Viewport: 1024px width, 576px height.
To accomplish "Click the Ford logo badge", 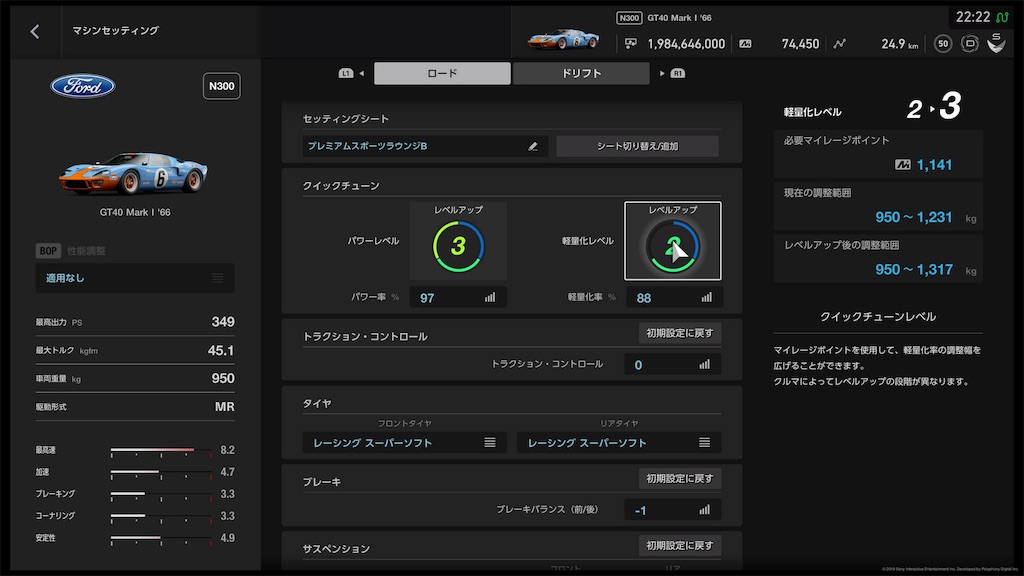I will [x=83, y=86].
